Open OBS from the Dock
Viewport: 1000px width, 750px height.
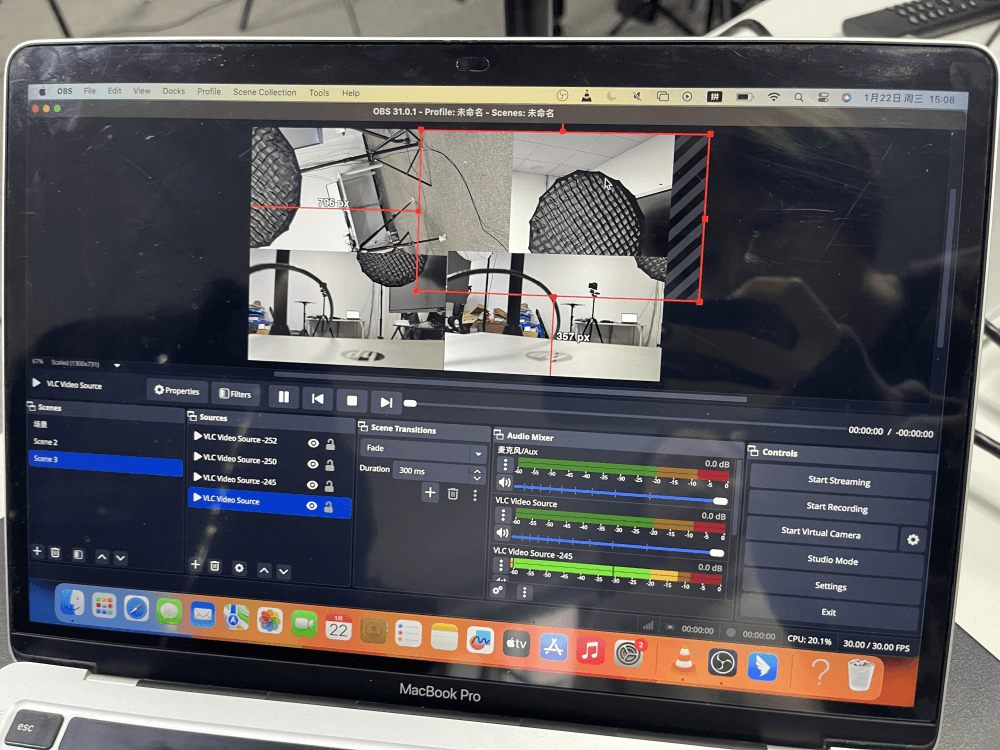(x=723, y=663)
